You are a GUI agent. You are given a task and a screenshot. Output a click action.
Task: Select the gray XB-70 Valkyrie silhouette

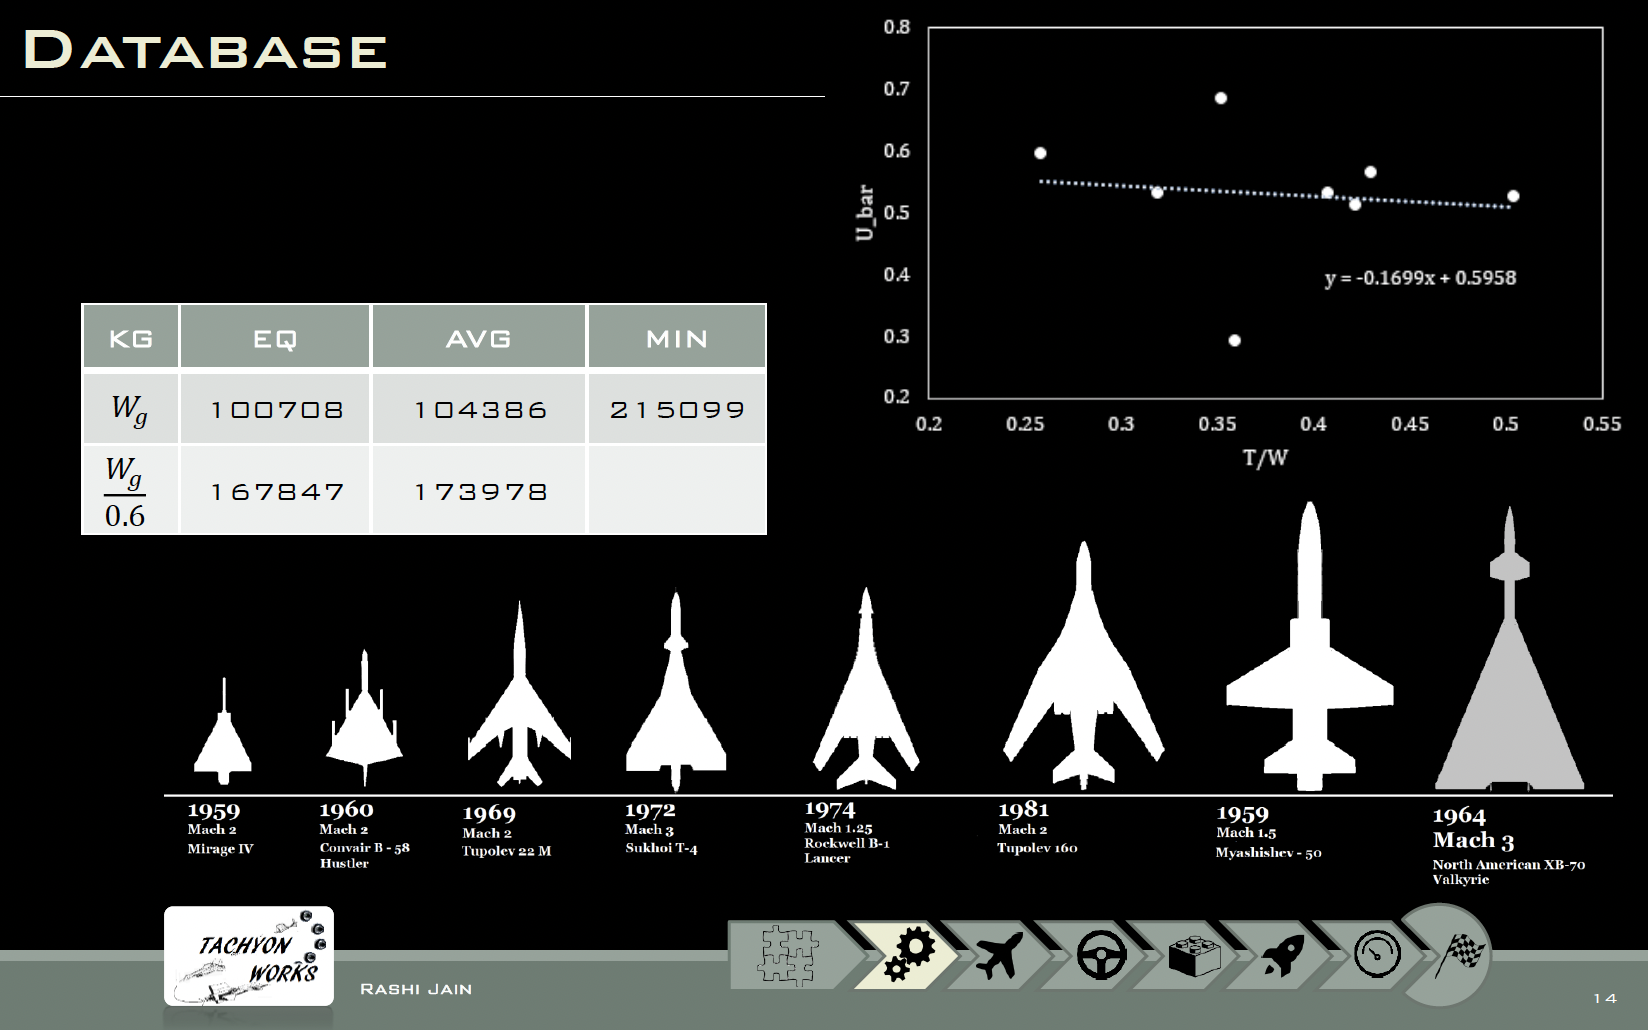point(1508,690)
